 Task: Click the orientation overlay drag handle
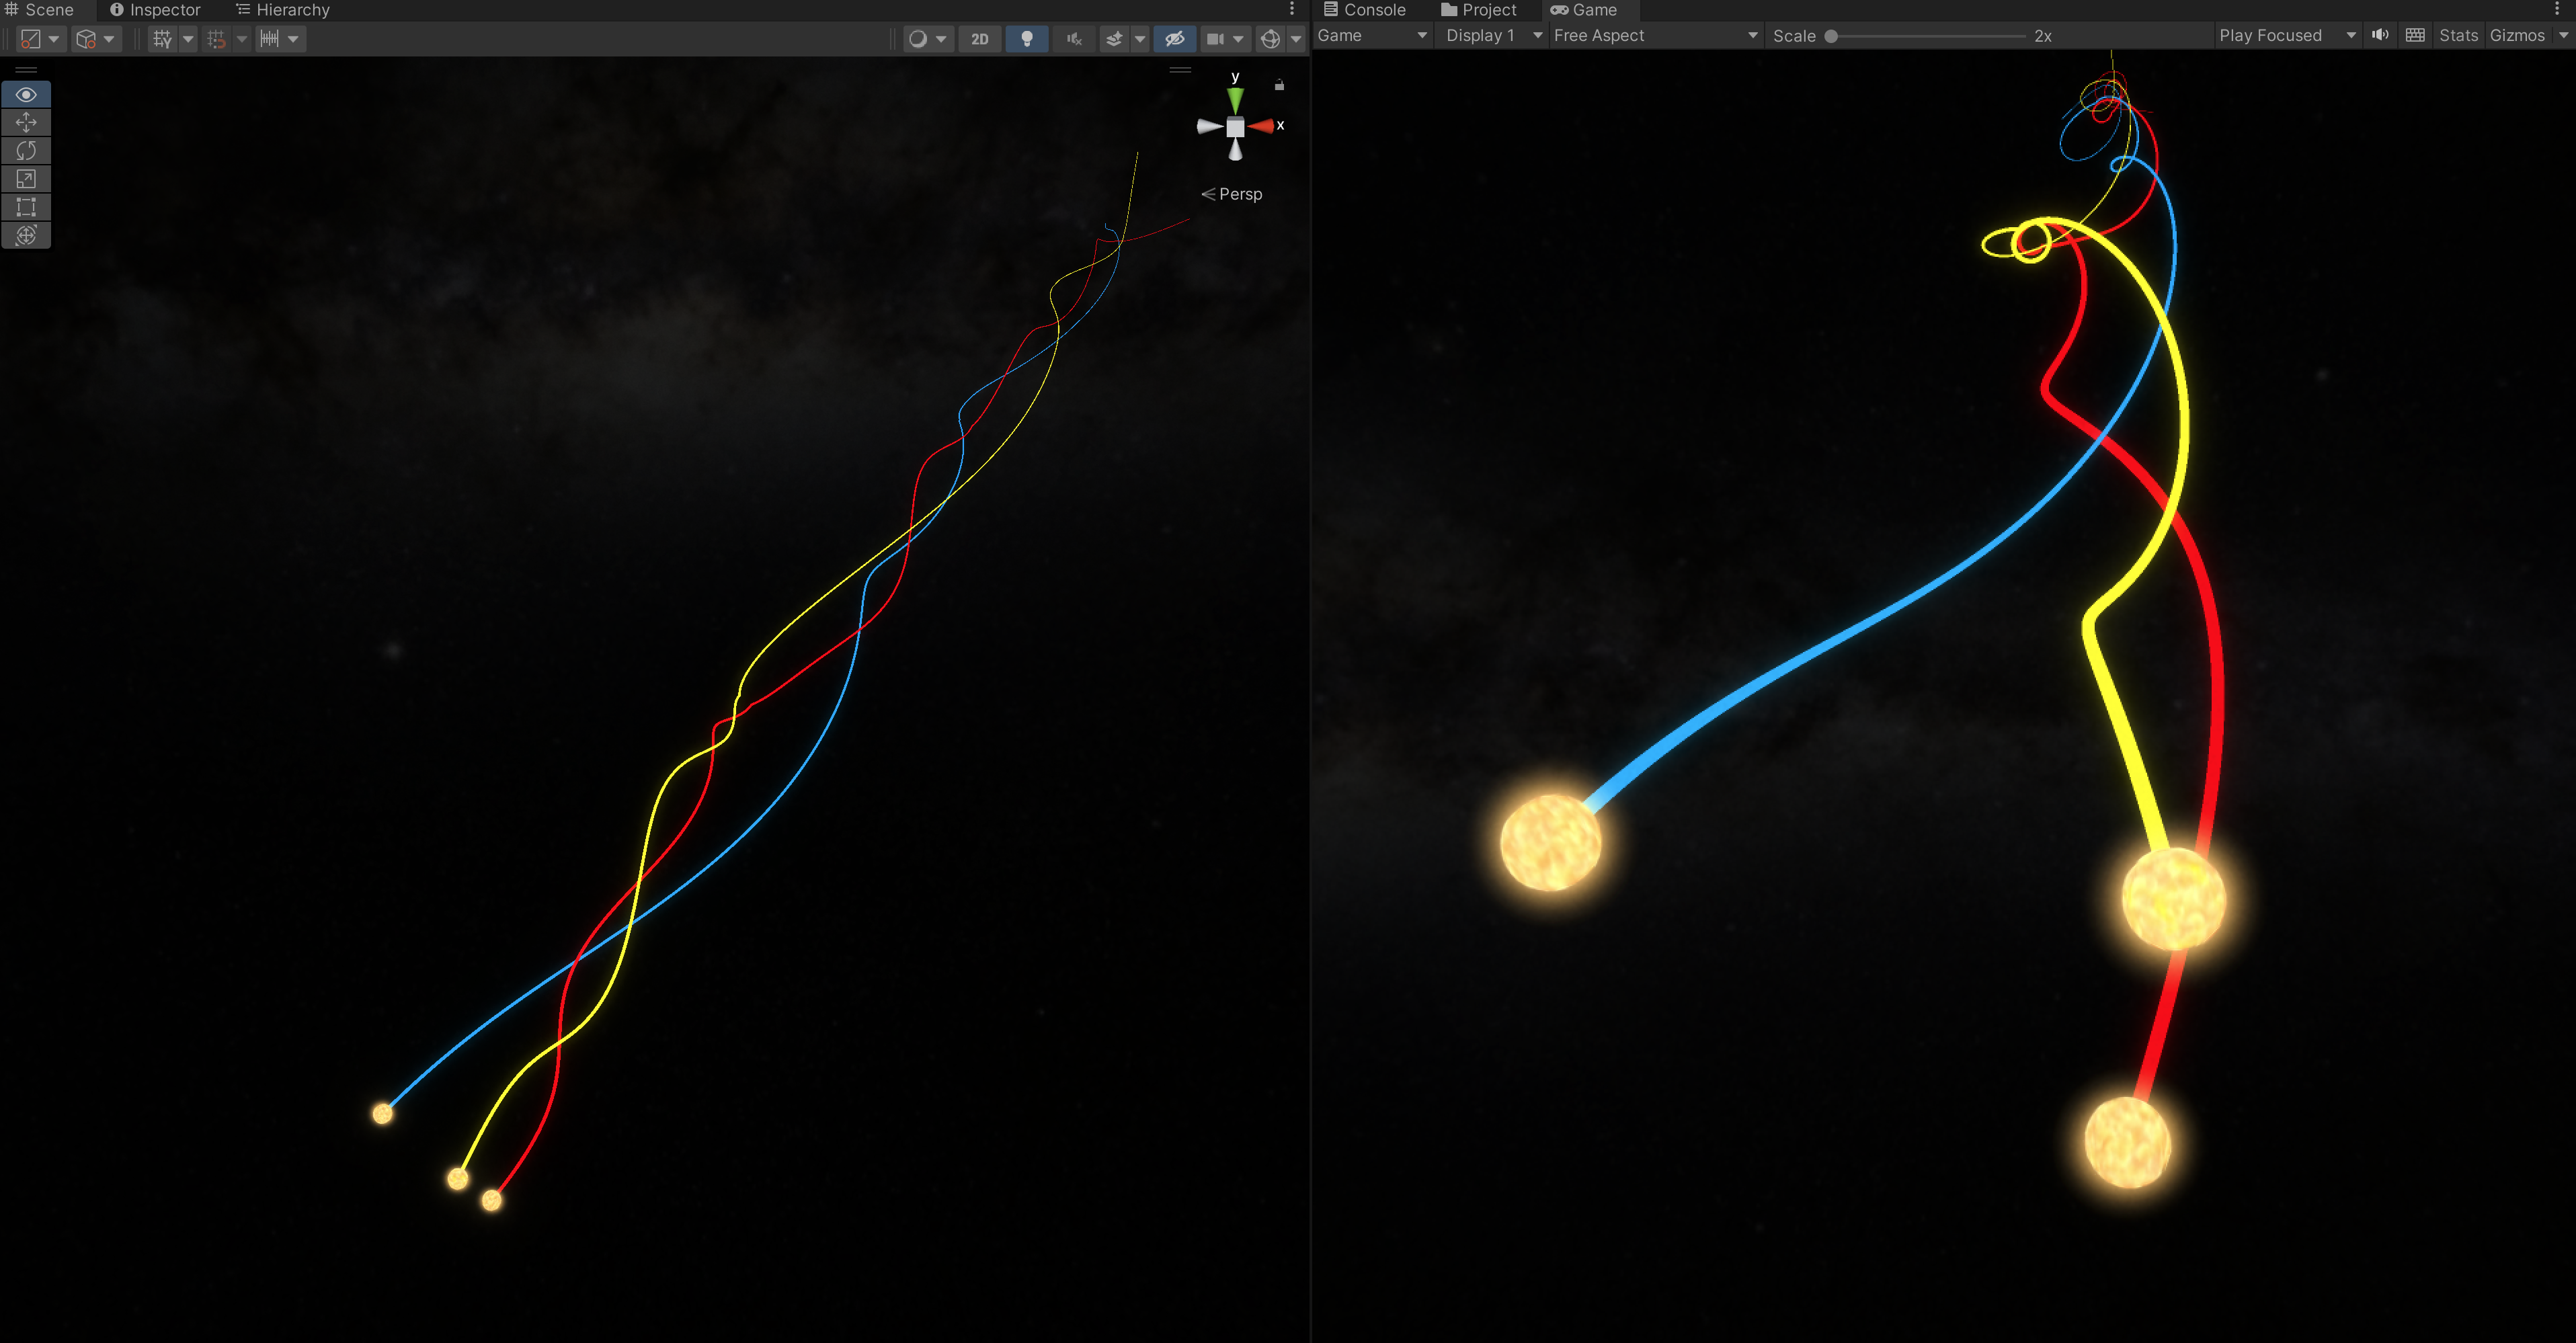1180,70
